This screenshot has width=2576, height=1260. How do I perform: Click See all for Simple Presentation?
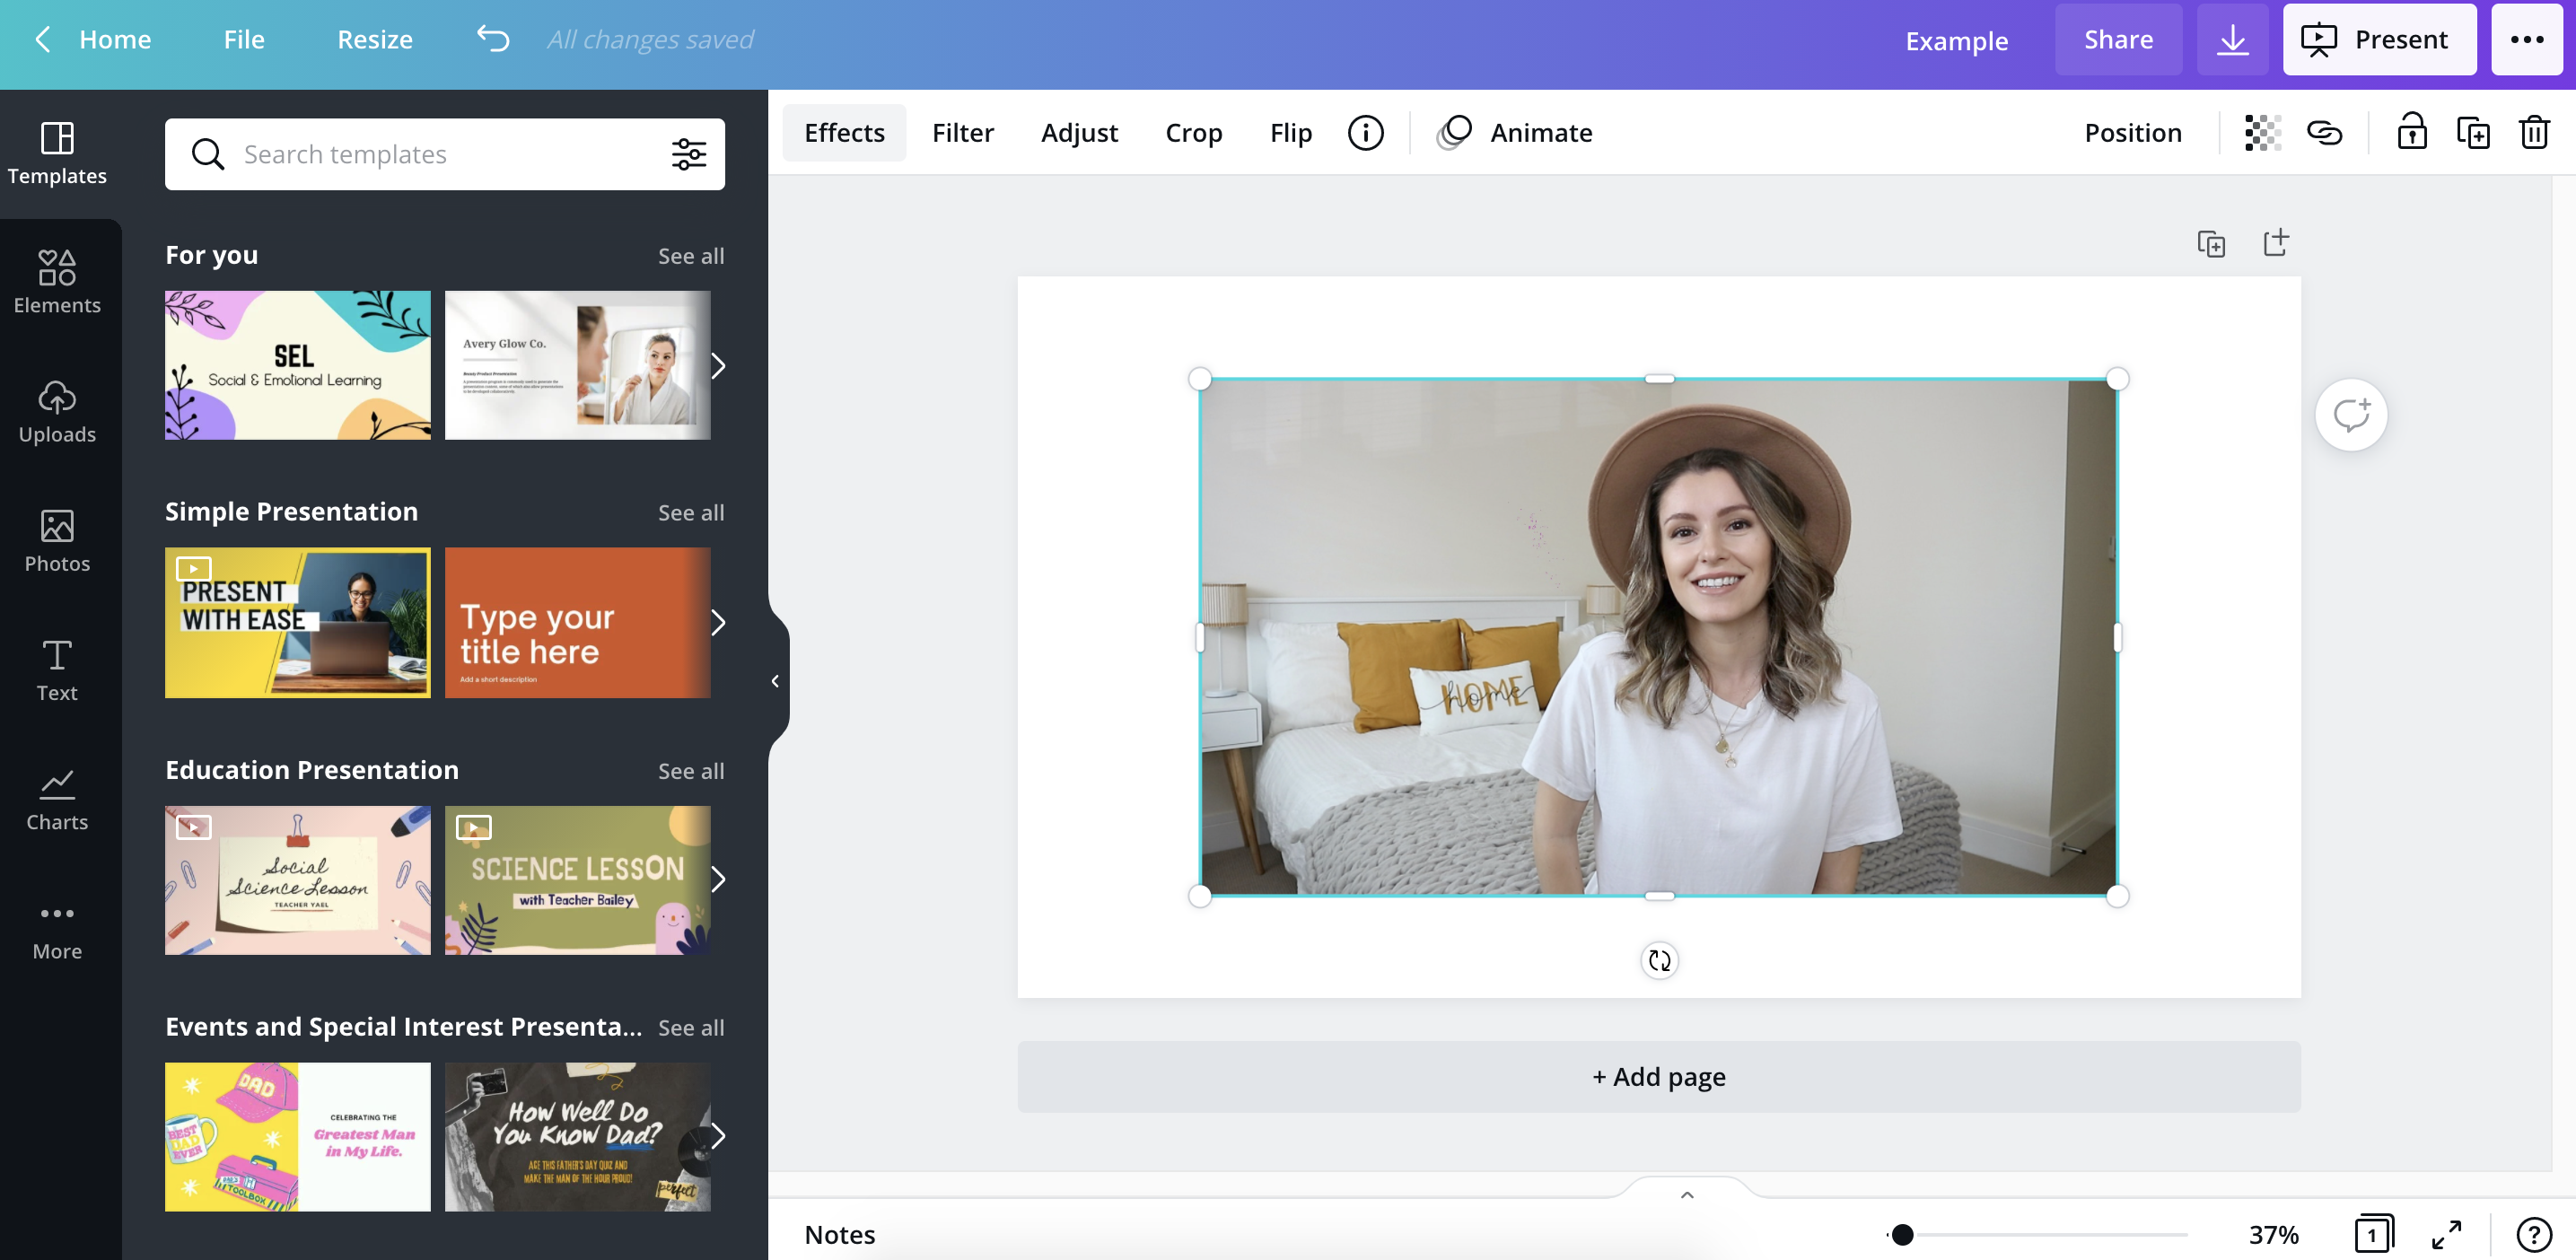(x=691, y=512)
